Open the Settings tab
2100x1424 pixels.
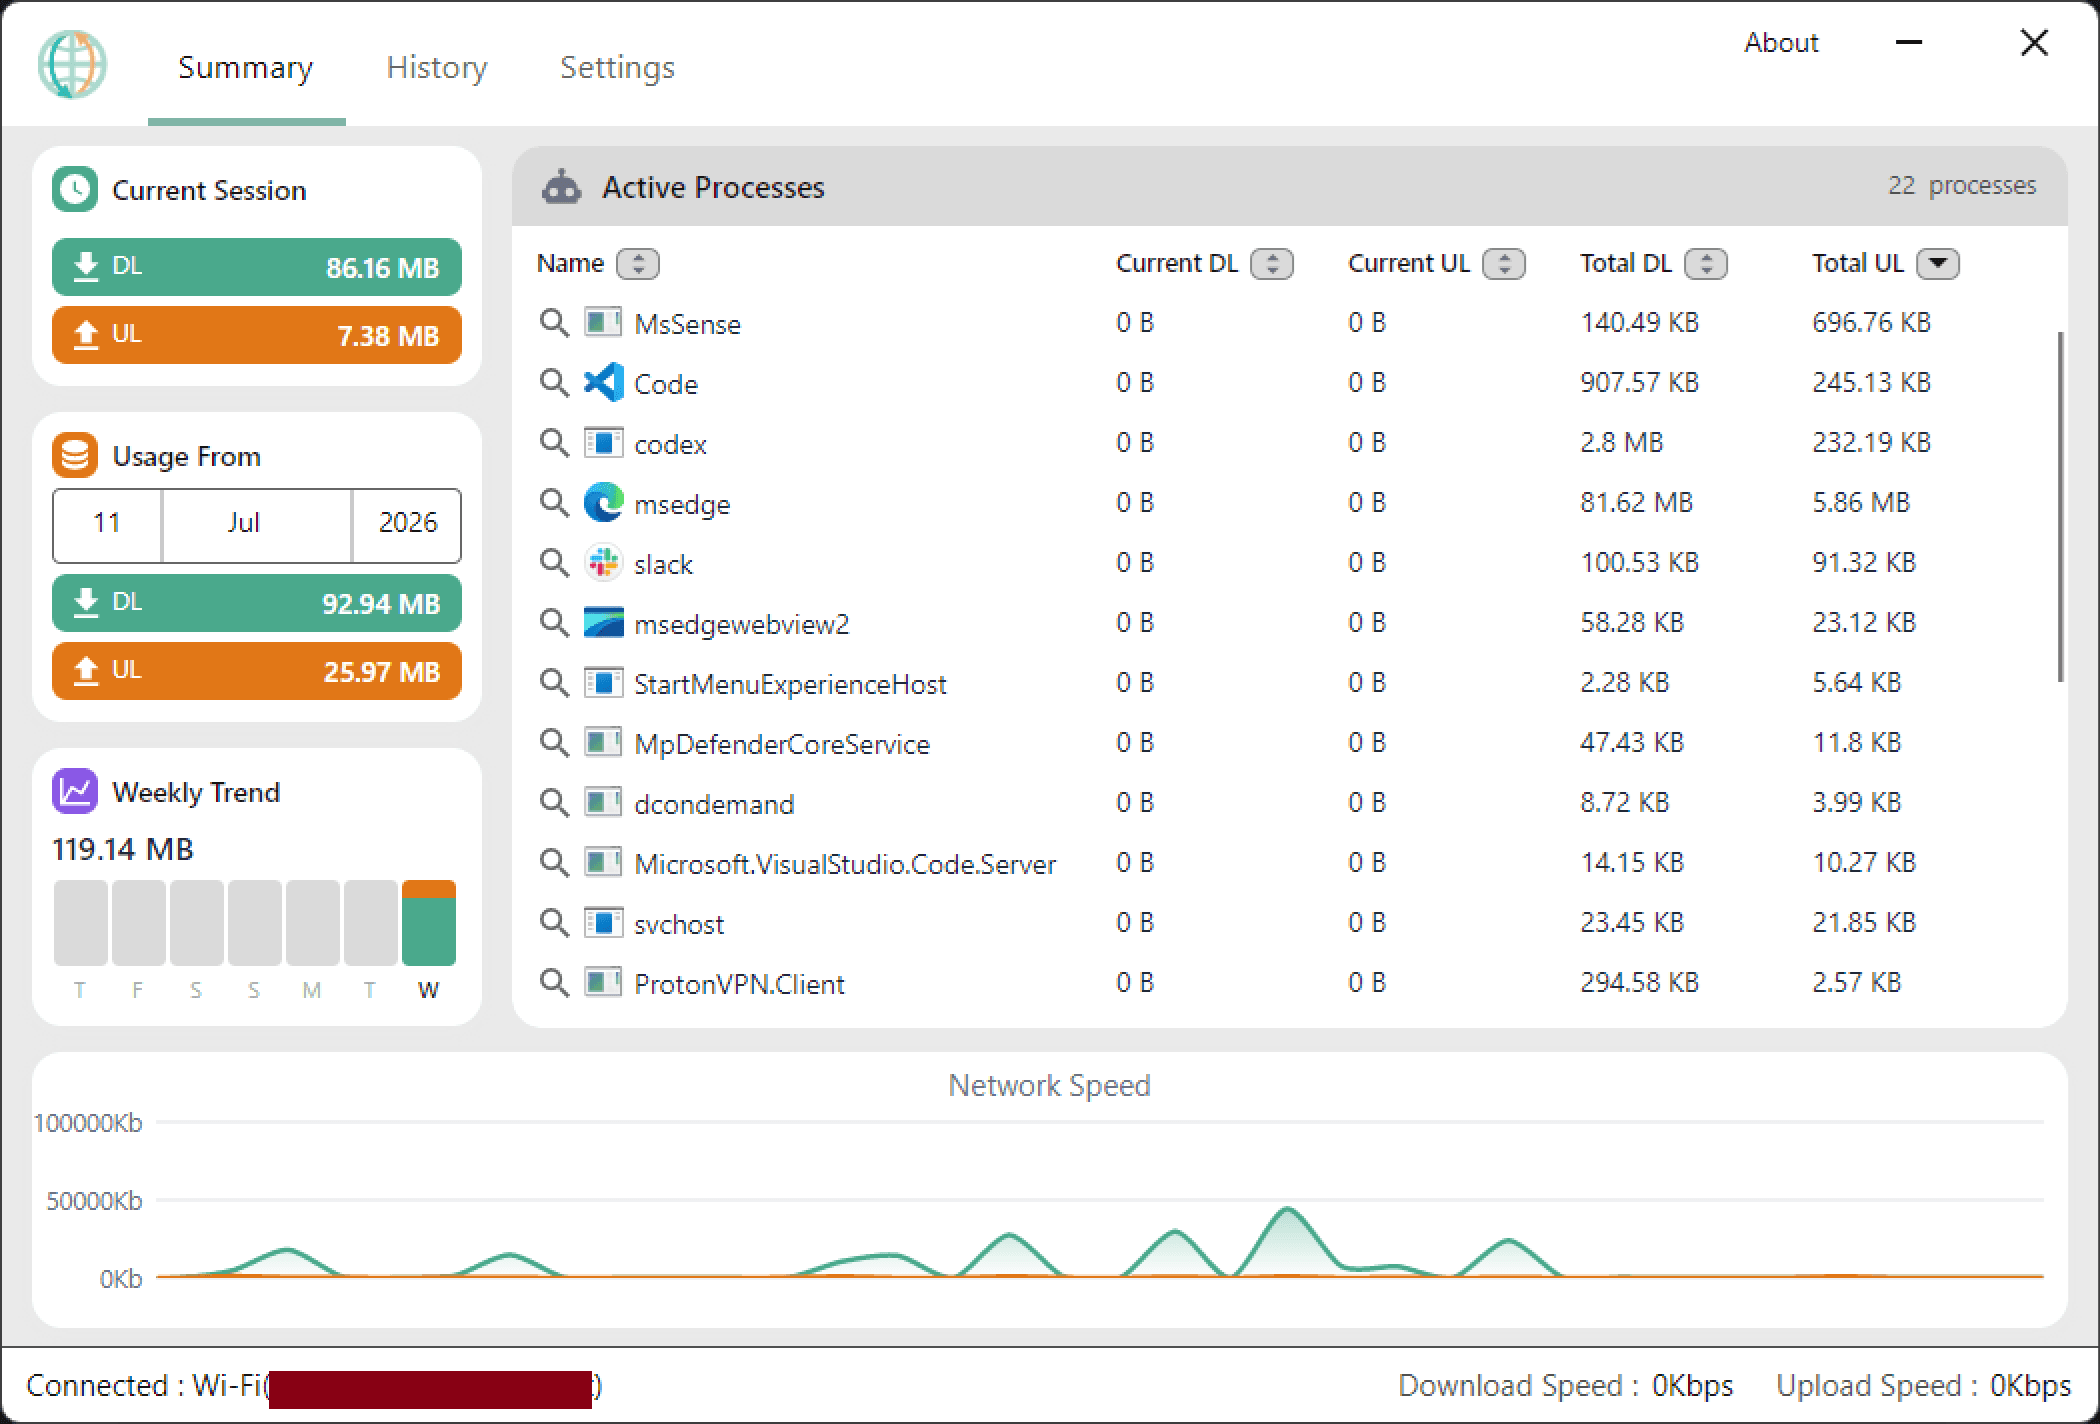click(x=617, y=68)
